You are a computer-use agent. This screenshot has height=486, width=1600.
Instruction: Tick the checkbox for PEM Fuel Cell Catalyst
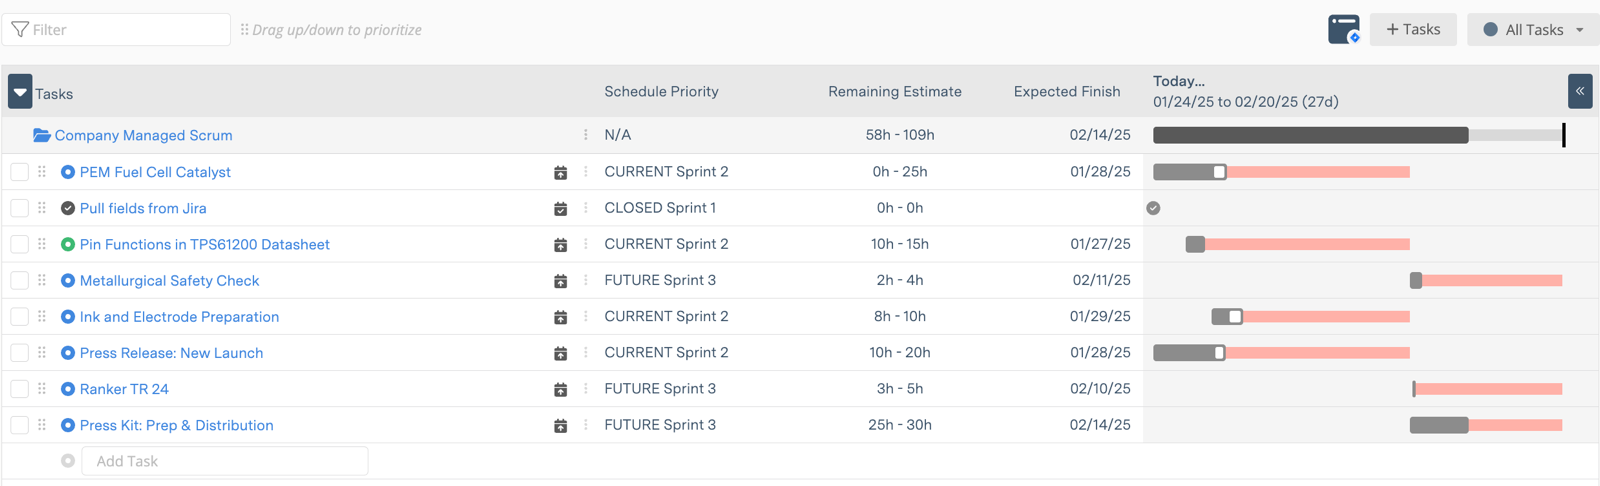click(20, 172)
